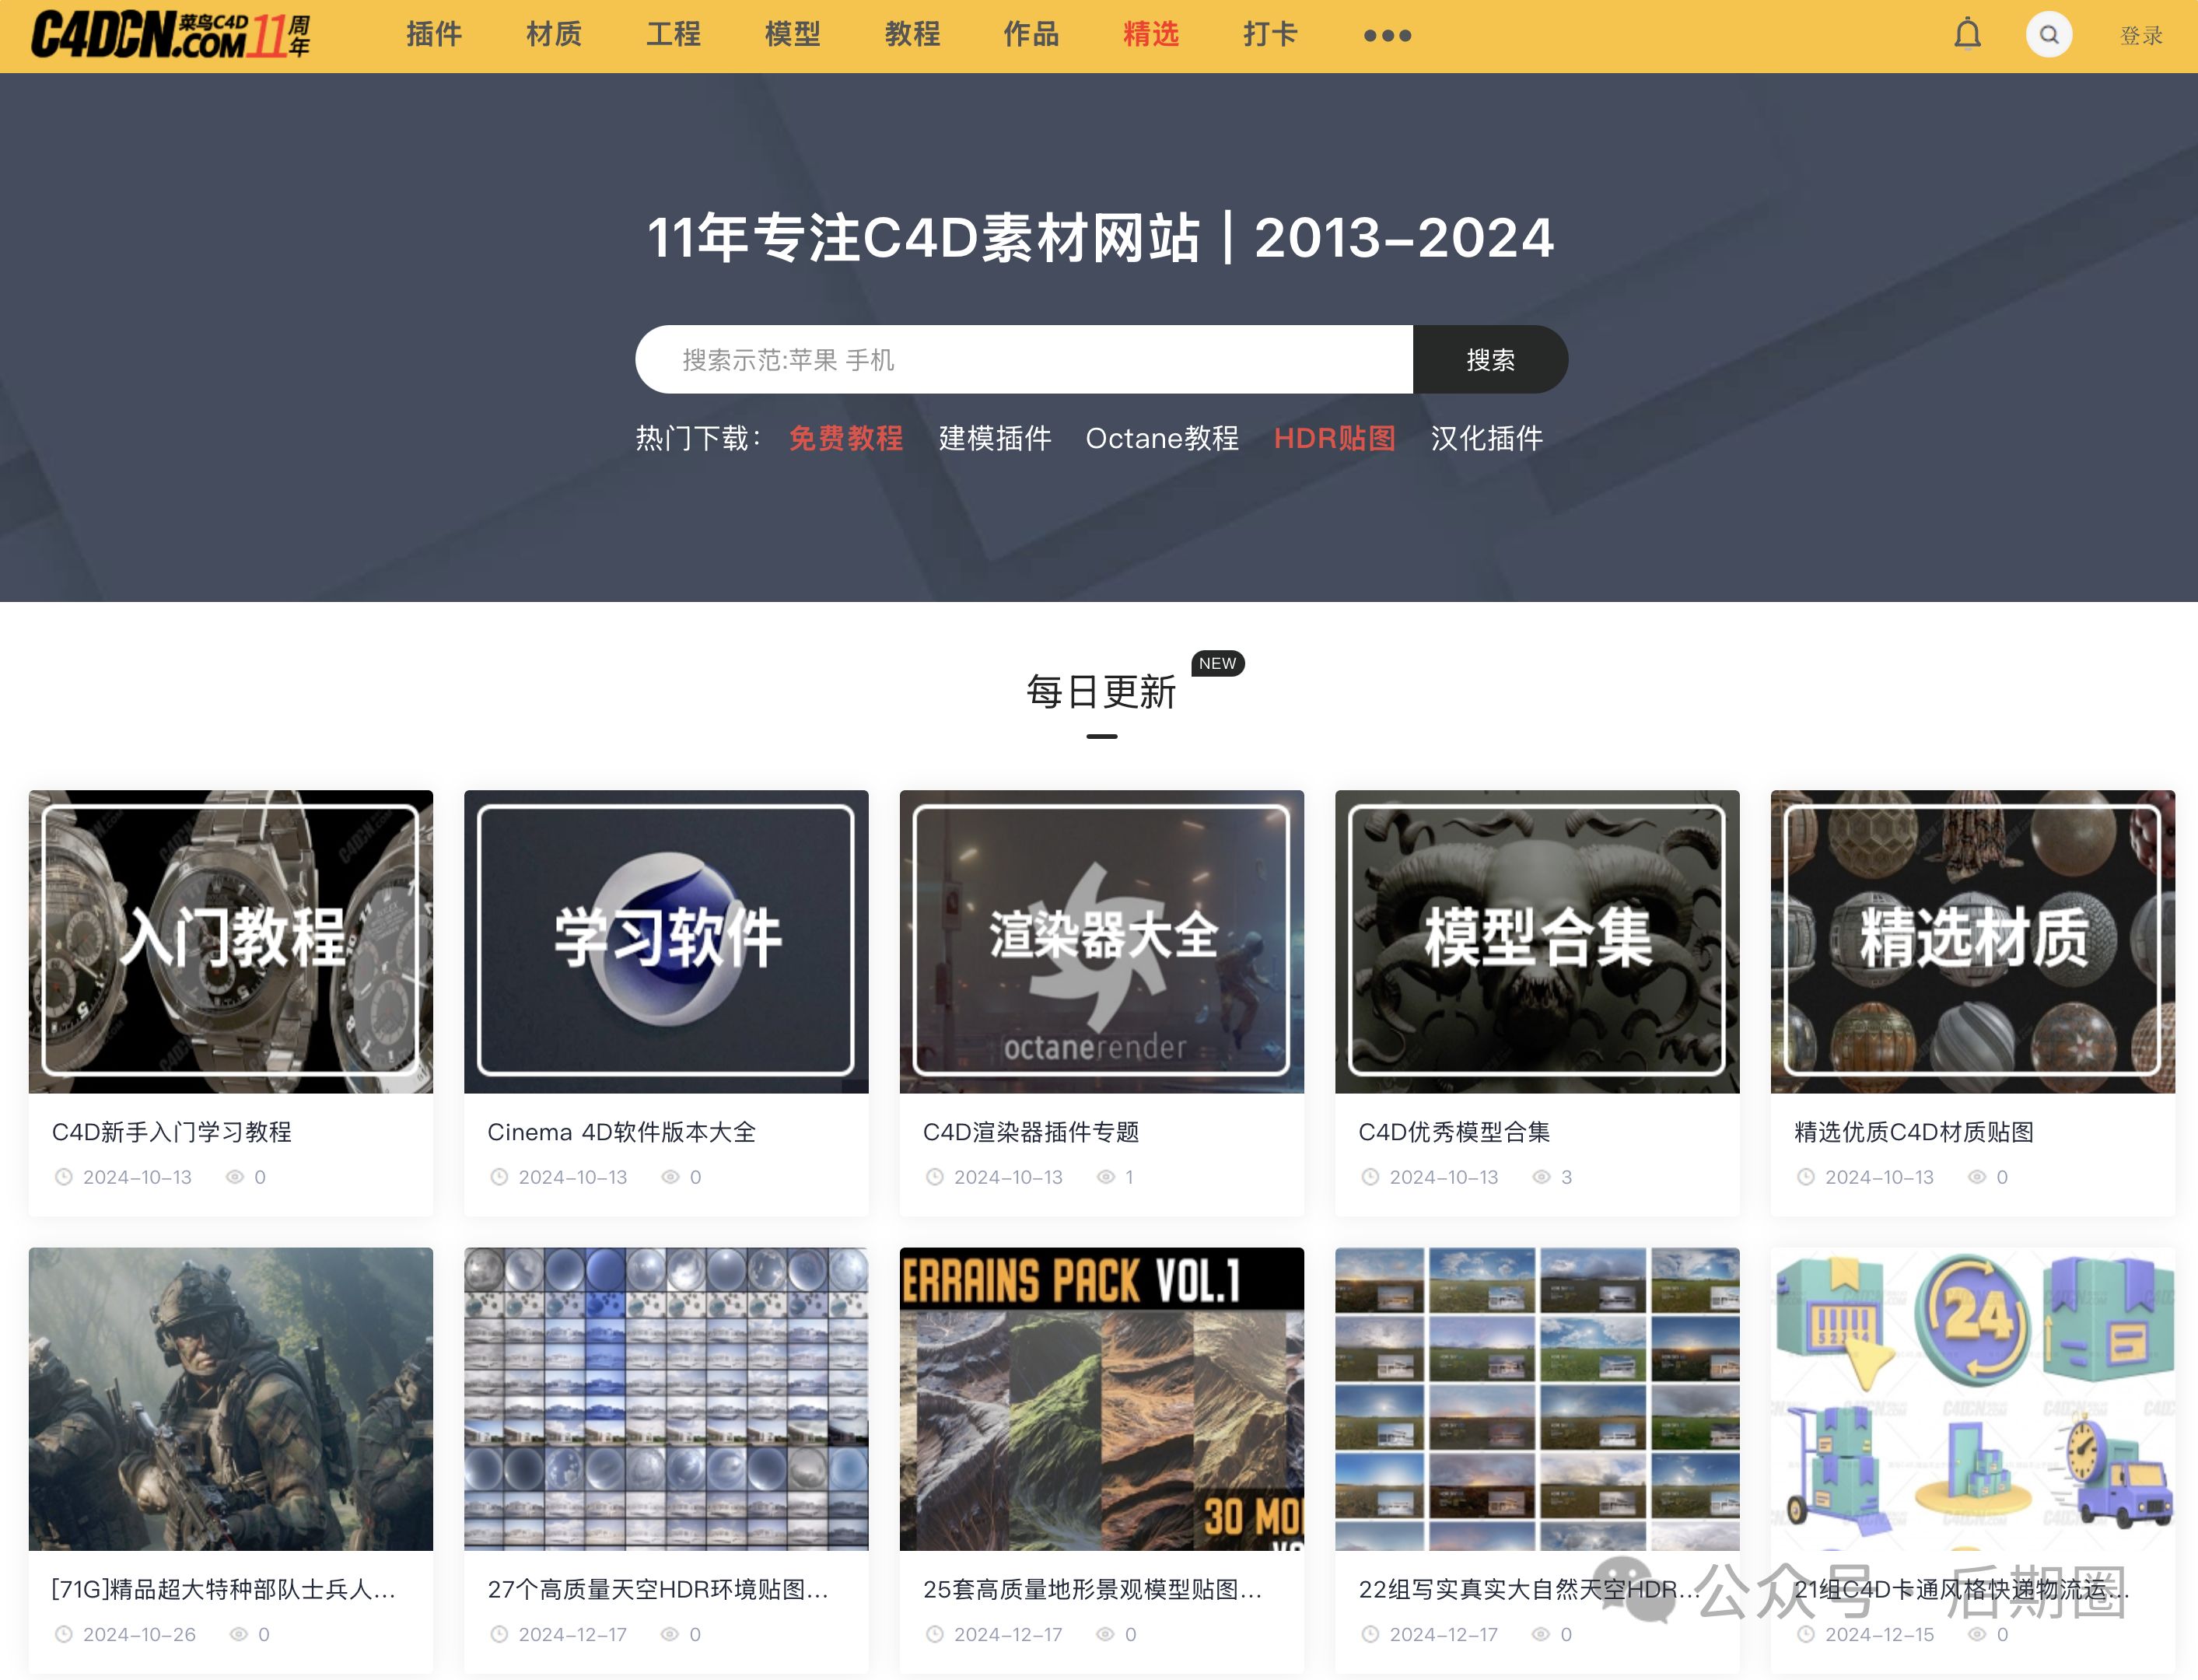Click the eye view-count icon under C4D优秀模型合集
Viewport: 2198px width, 1680px height.
tap(1541, 1177)
